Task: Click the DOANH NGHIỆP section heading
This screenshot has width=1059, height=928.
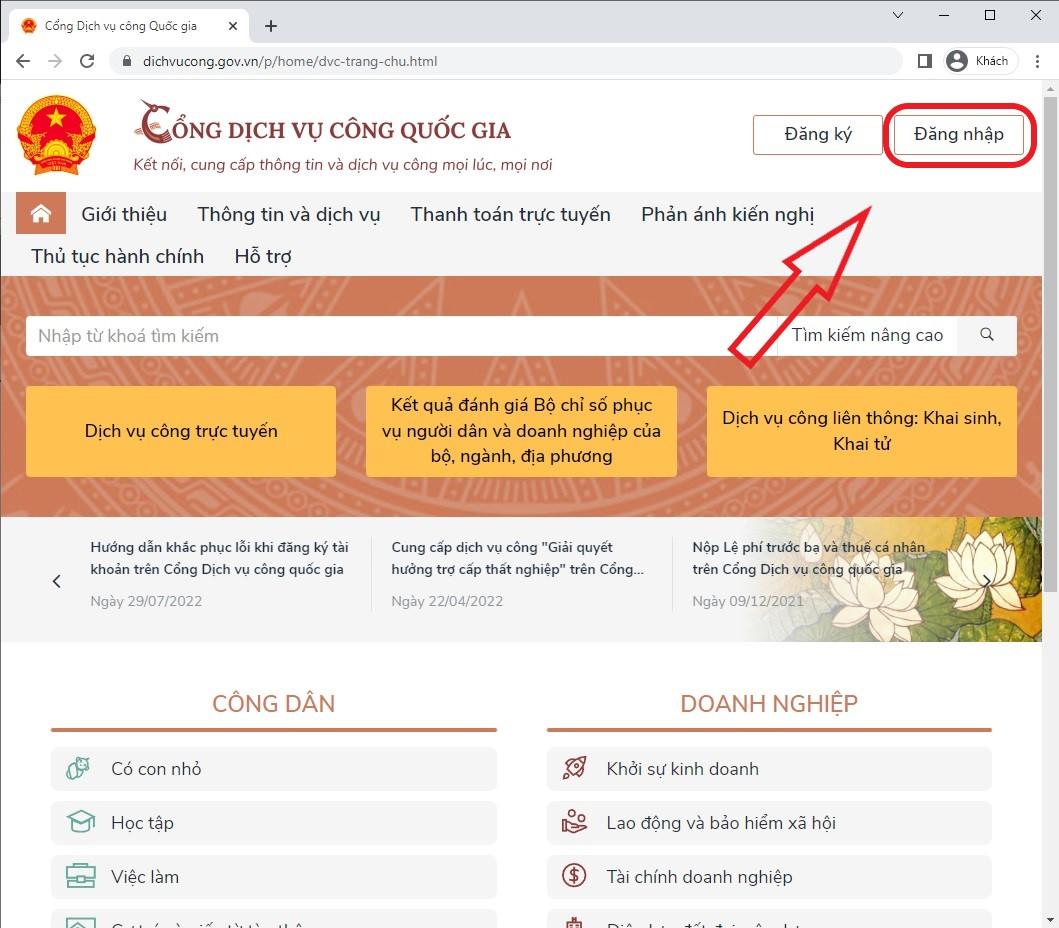Action: click(x=769, y=704)
